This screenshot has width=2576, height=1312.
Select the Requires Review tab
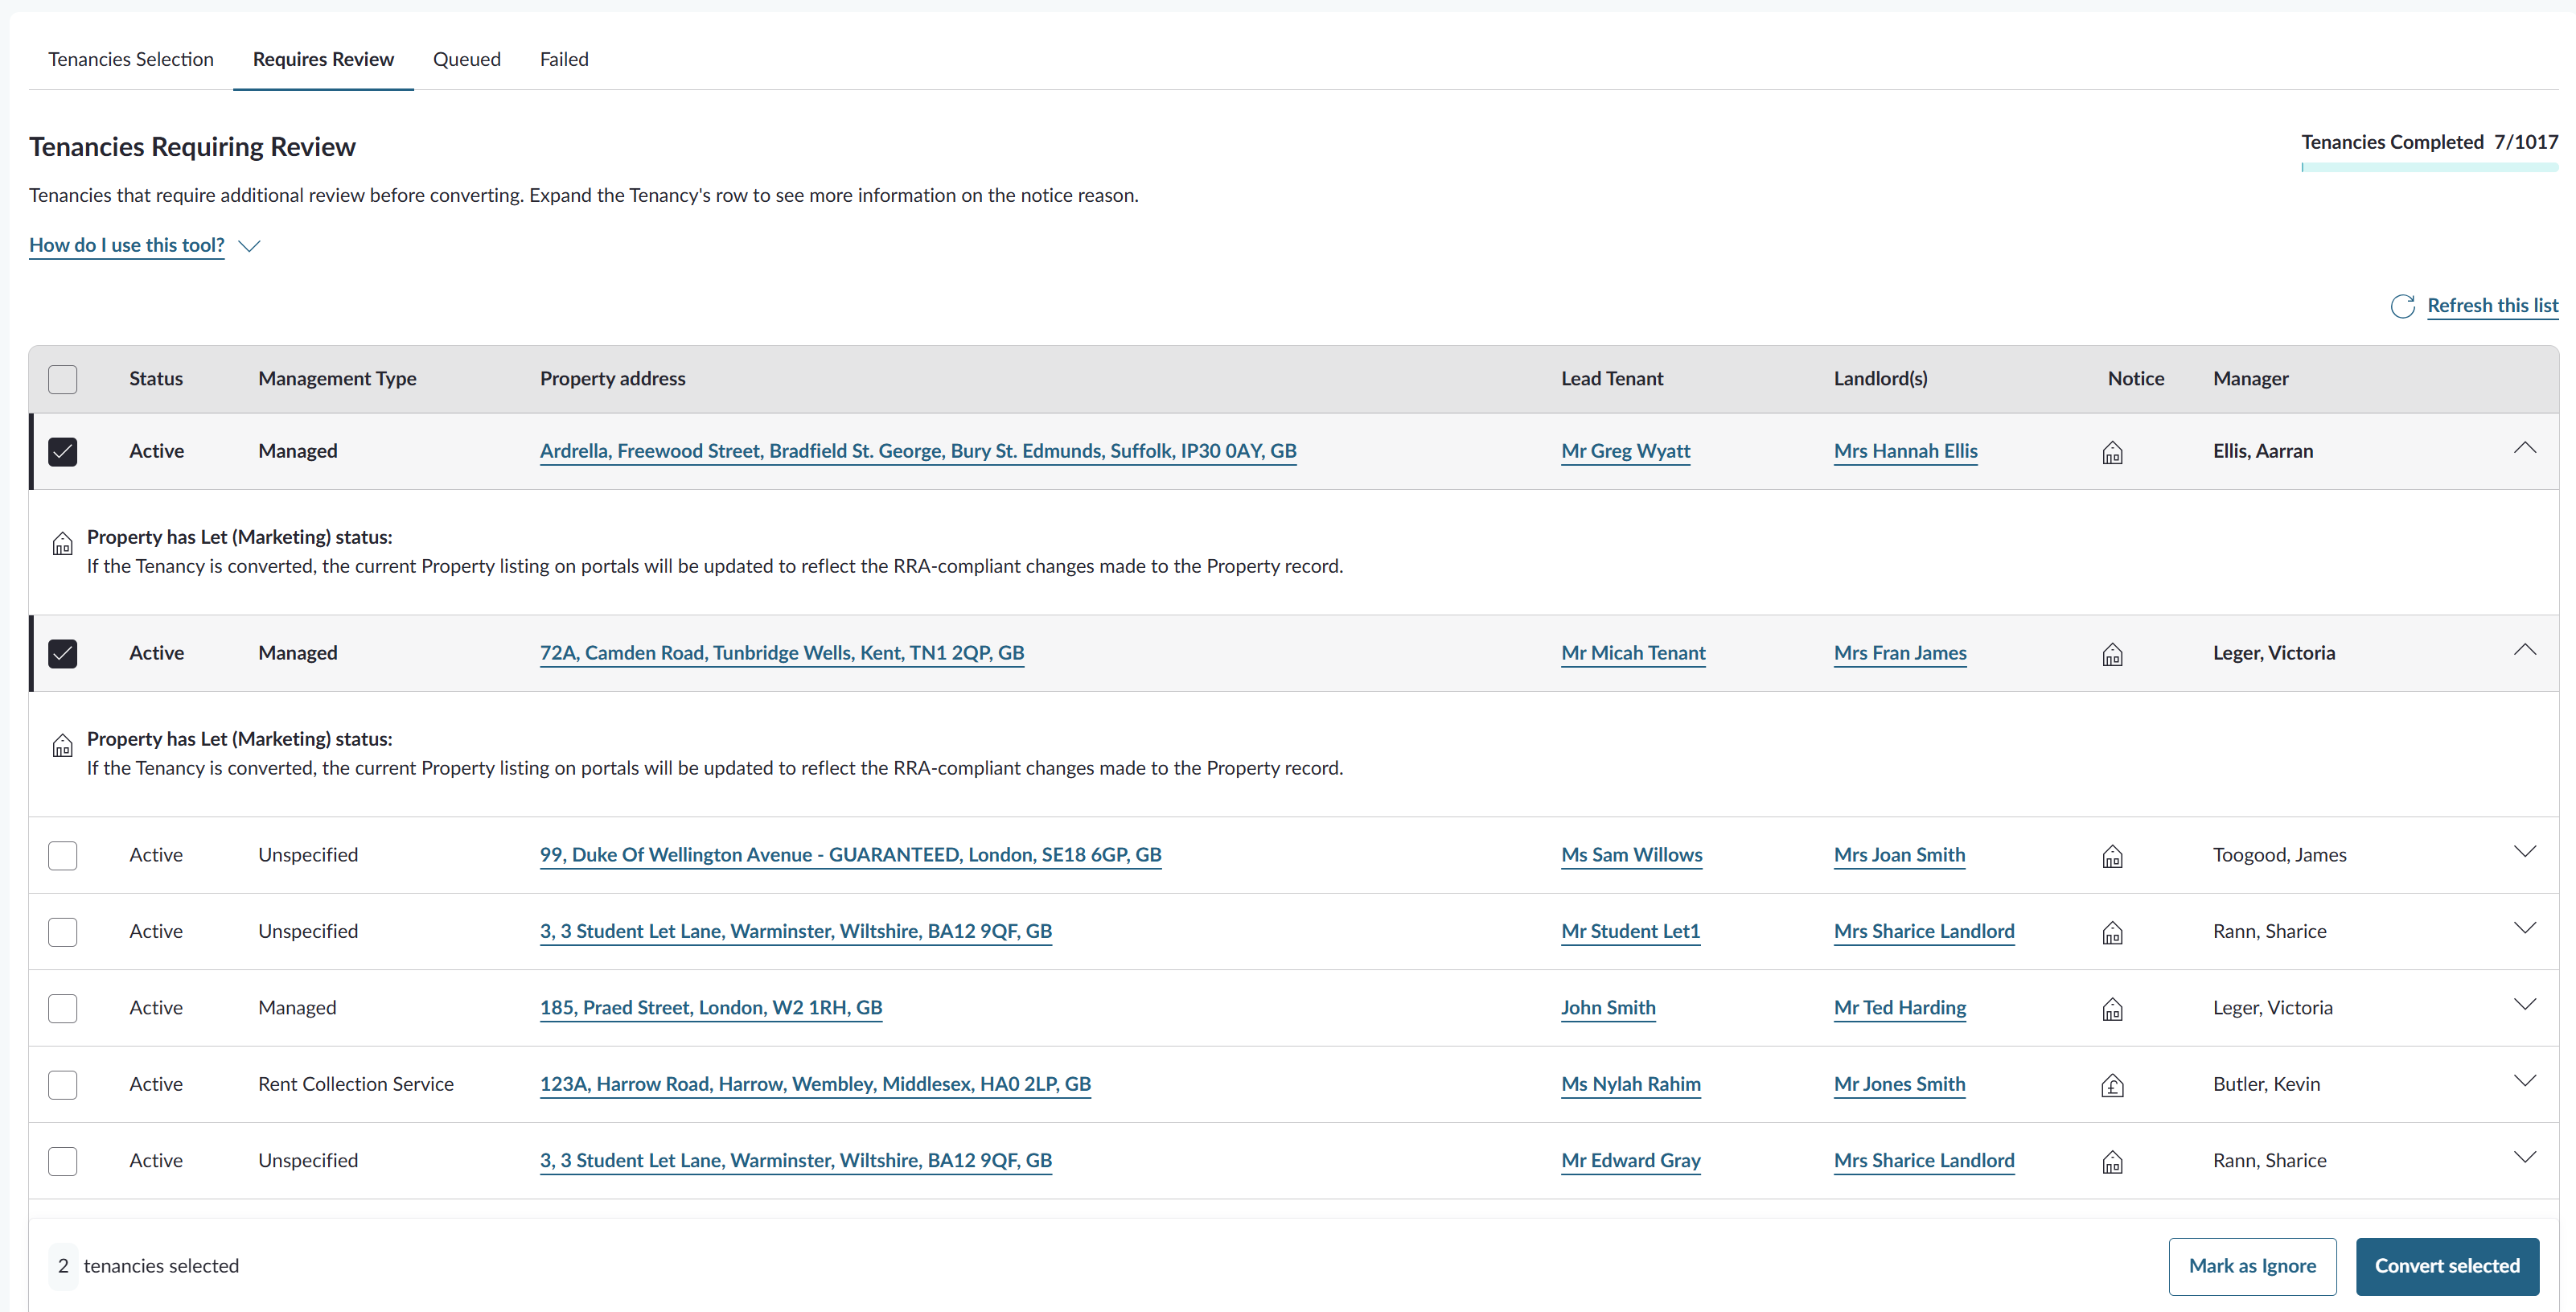pos(323,59)
